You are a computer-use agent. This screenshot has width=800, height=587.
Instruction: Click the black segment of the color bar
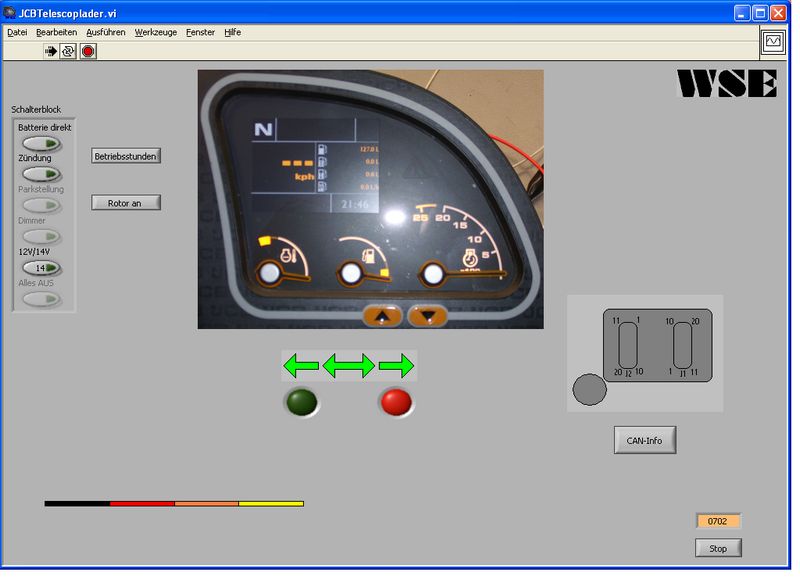77,503
